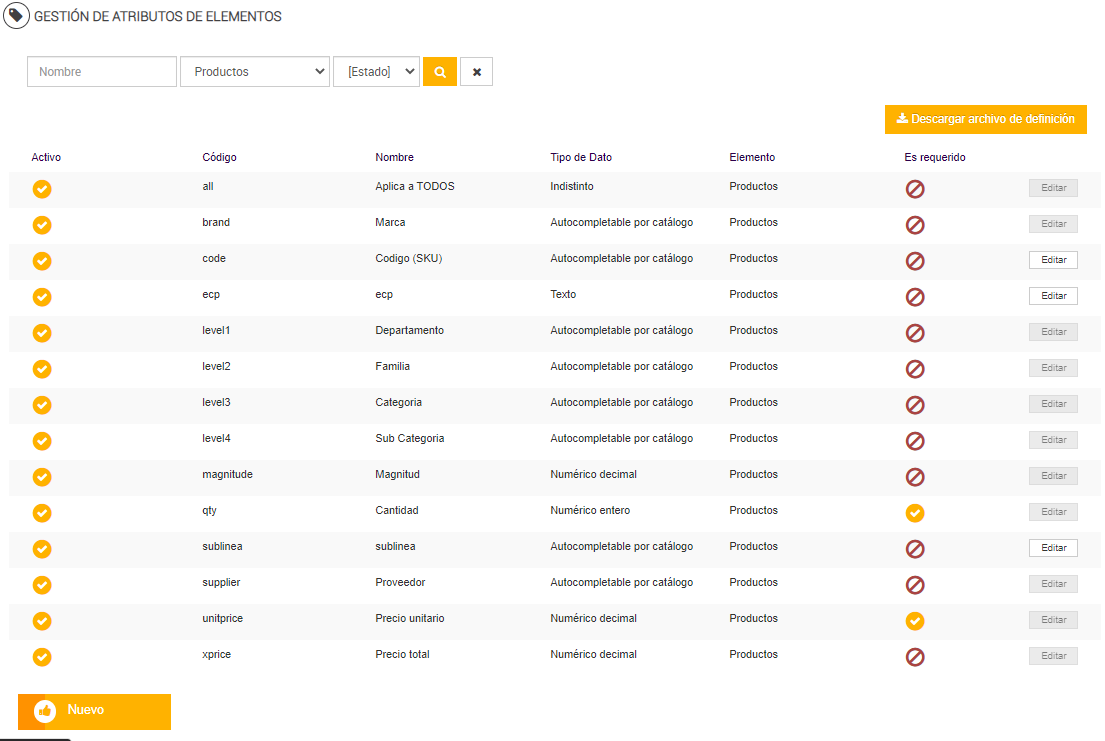Screen dimensions: 1105x741
Task: Toggle active checkmark for code row
Action: [x=42, y=261]
